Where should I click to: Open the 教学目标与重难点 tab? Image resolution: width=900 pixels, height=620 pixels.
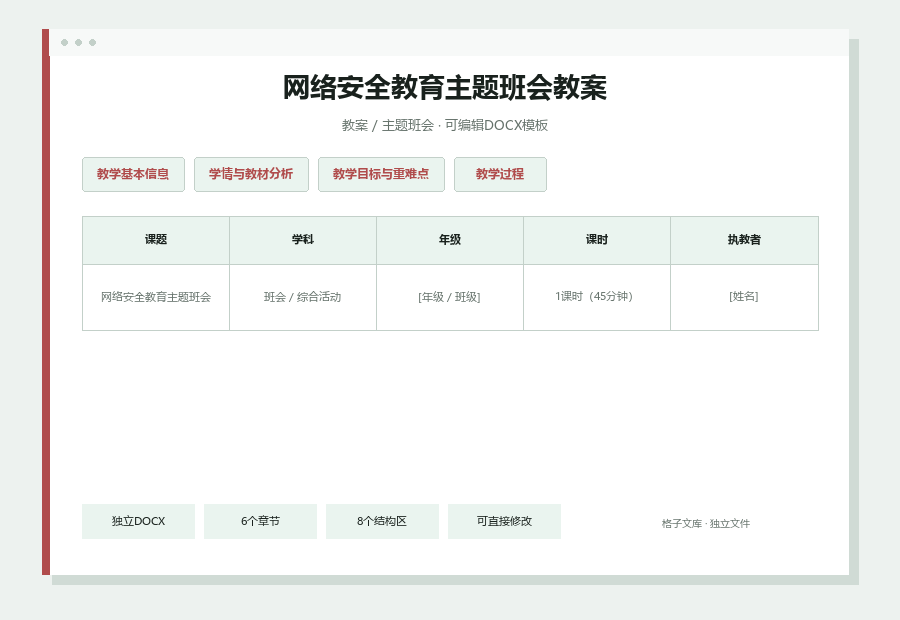[x=381, y=174]
